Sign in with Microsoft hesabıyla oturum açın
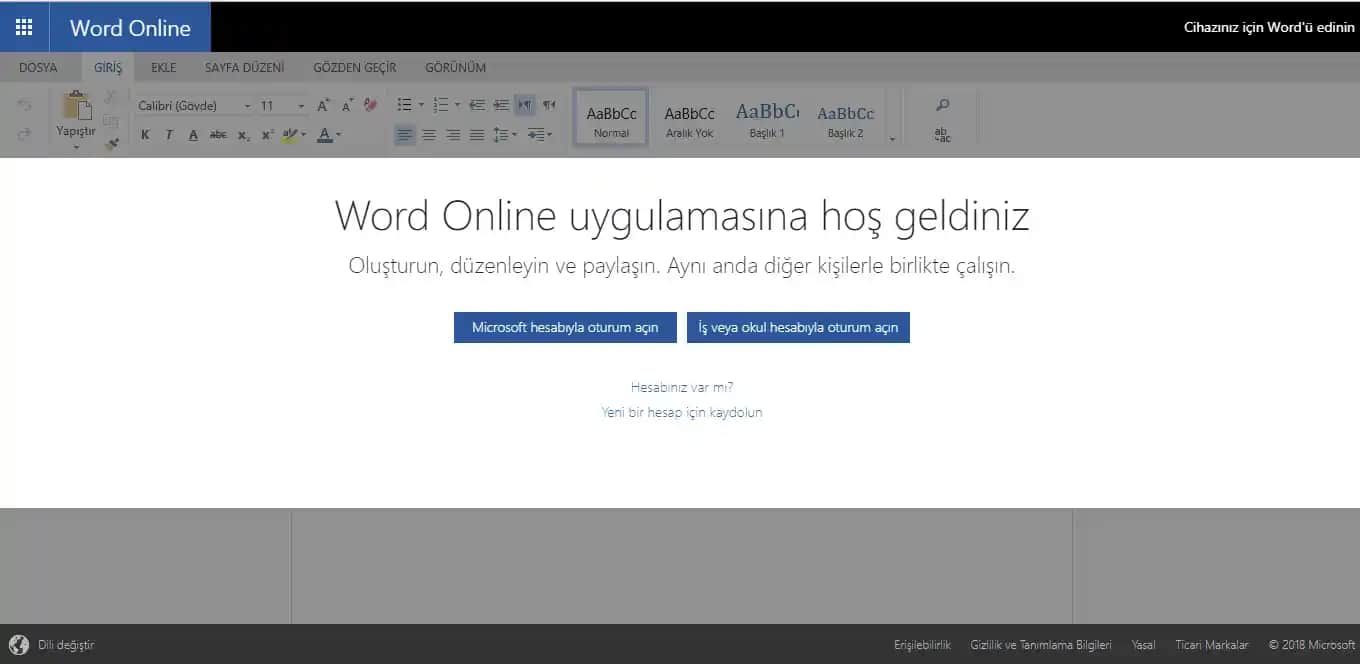Screen dimensions: 1360x664 pyautogui.click(x=565, y=327)
